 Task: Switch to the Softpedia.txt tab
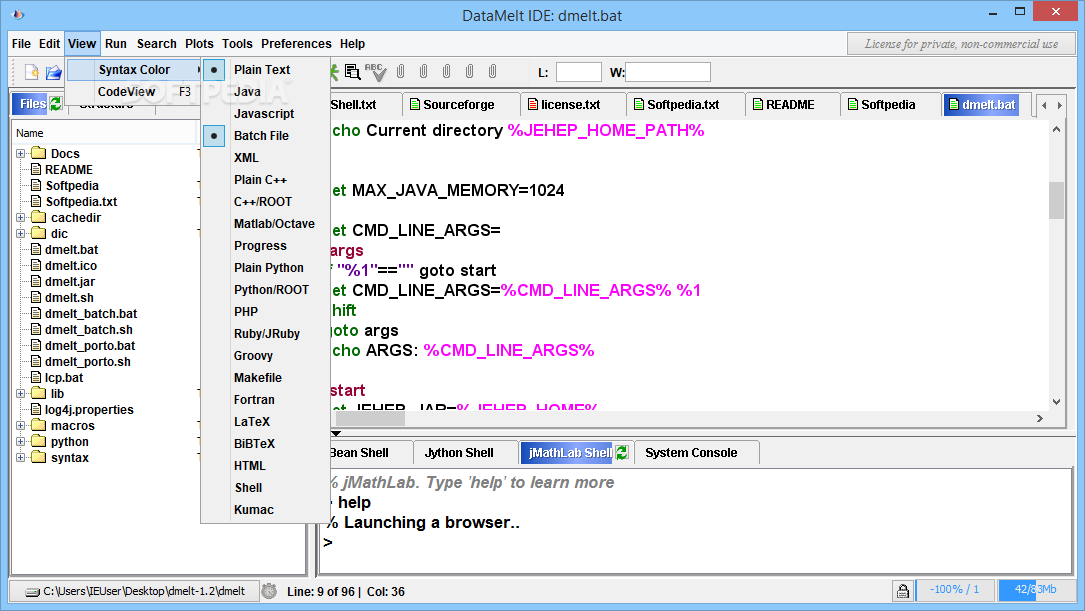click(x=683, y=104)
